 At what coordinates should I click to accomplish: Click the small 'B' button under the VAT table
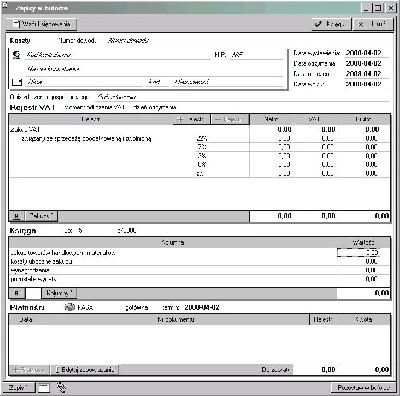(x=16, y=216)
